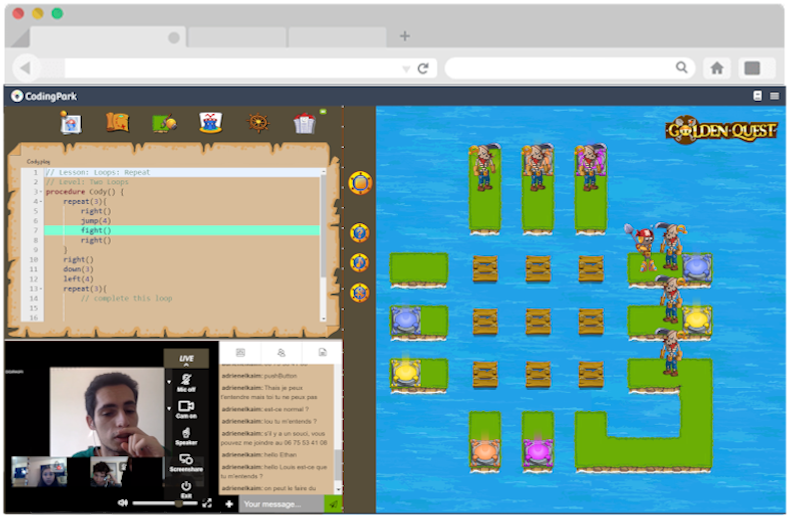790x517 pixels.
Task: Click the orange pedestal on the island
Action: click(485, 451)
